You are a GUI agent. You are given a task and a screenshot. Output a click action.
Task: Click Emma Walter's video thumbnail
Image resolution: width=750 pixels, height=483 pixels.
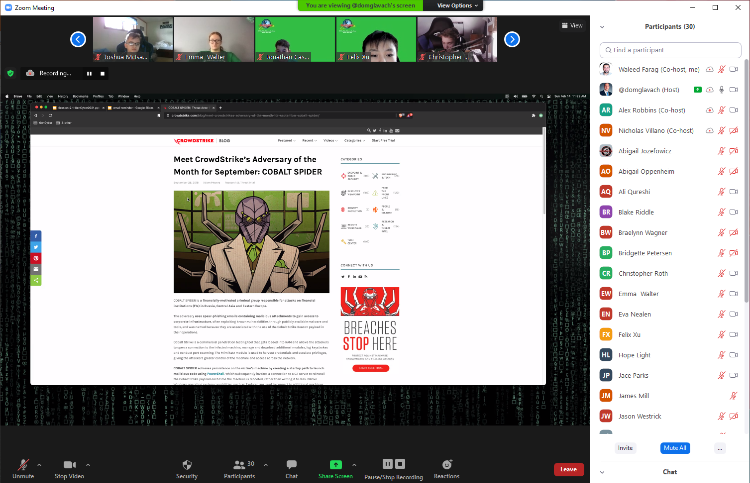[214, 39]
